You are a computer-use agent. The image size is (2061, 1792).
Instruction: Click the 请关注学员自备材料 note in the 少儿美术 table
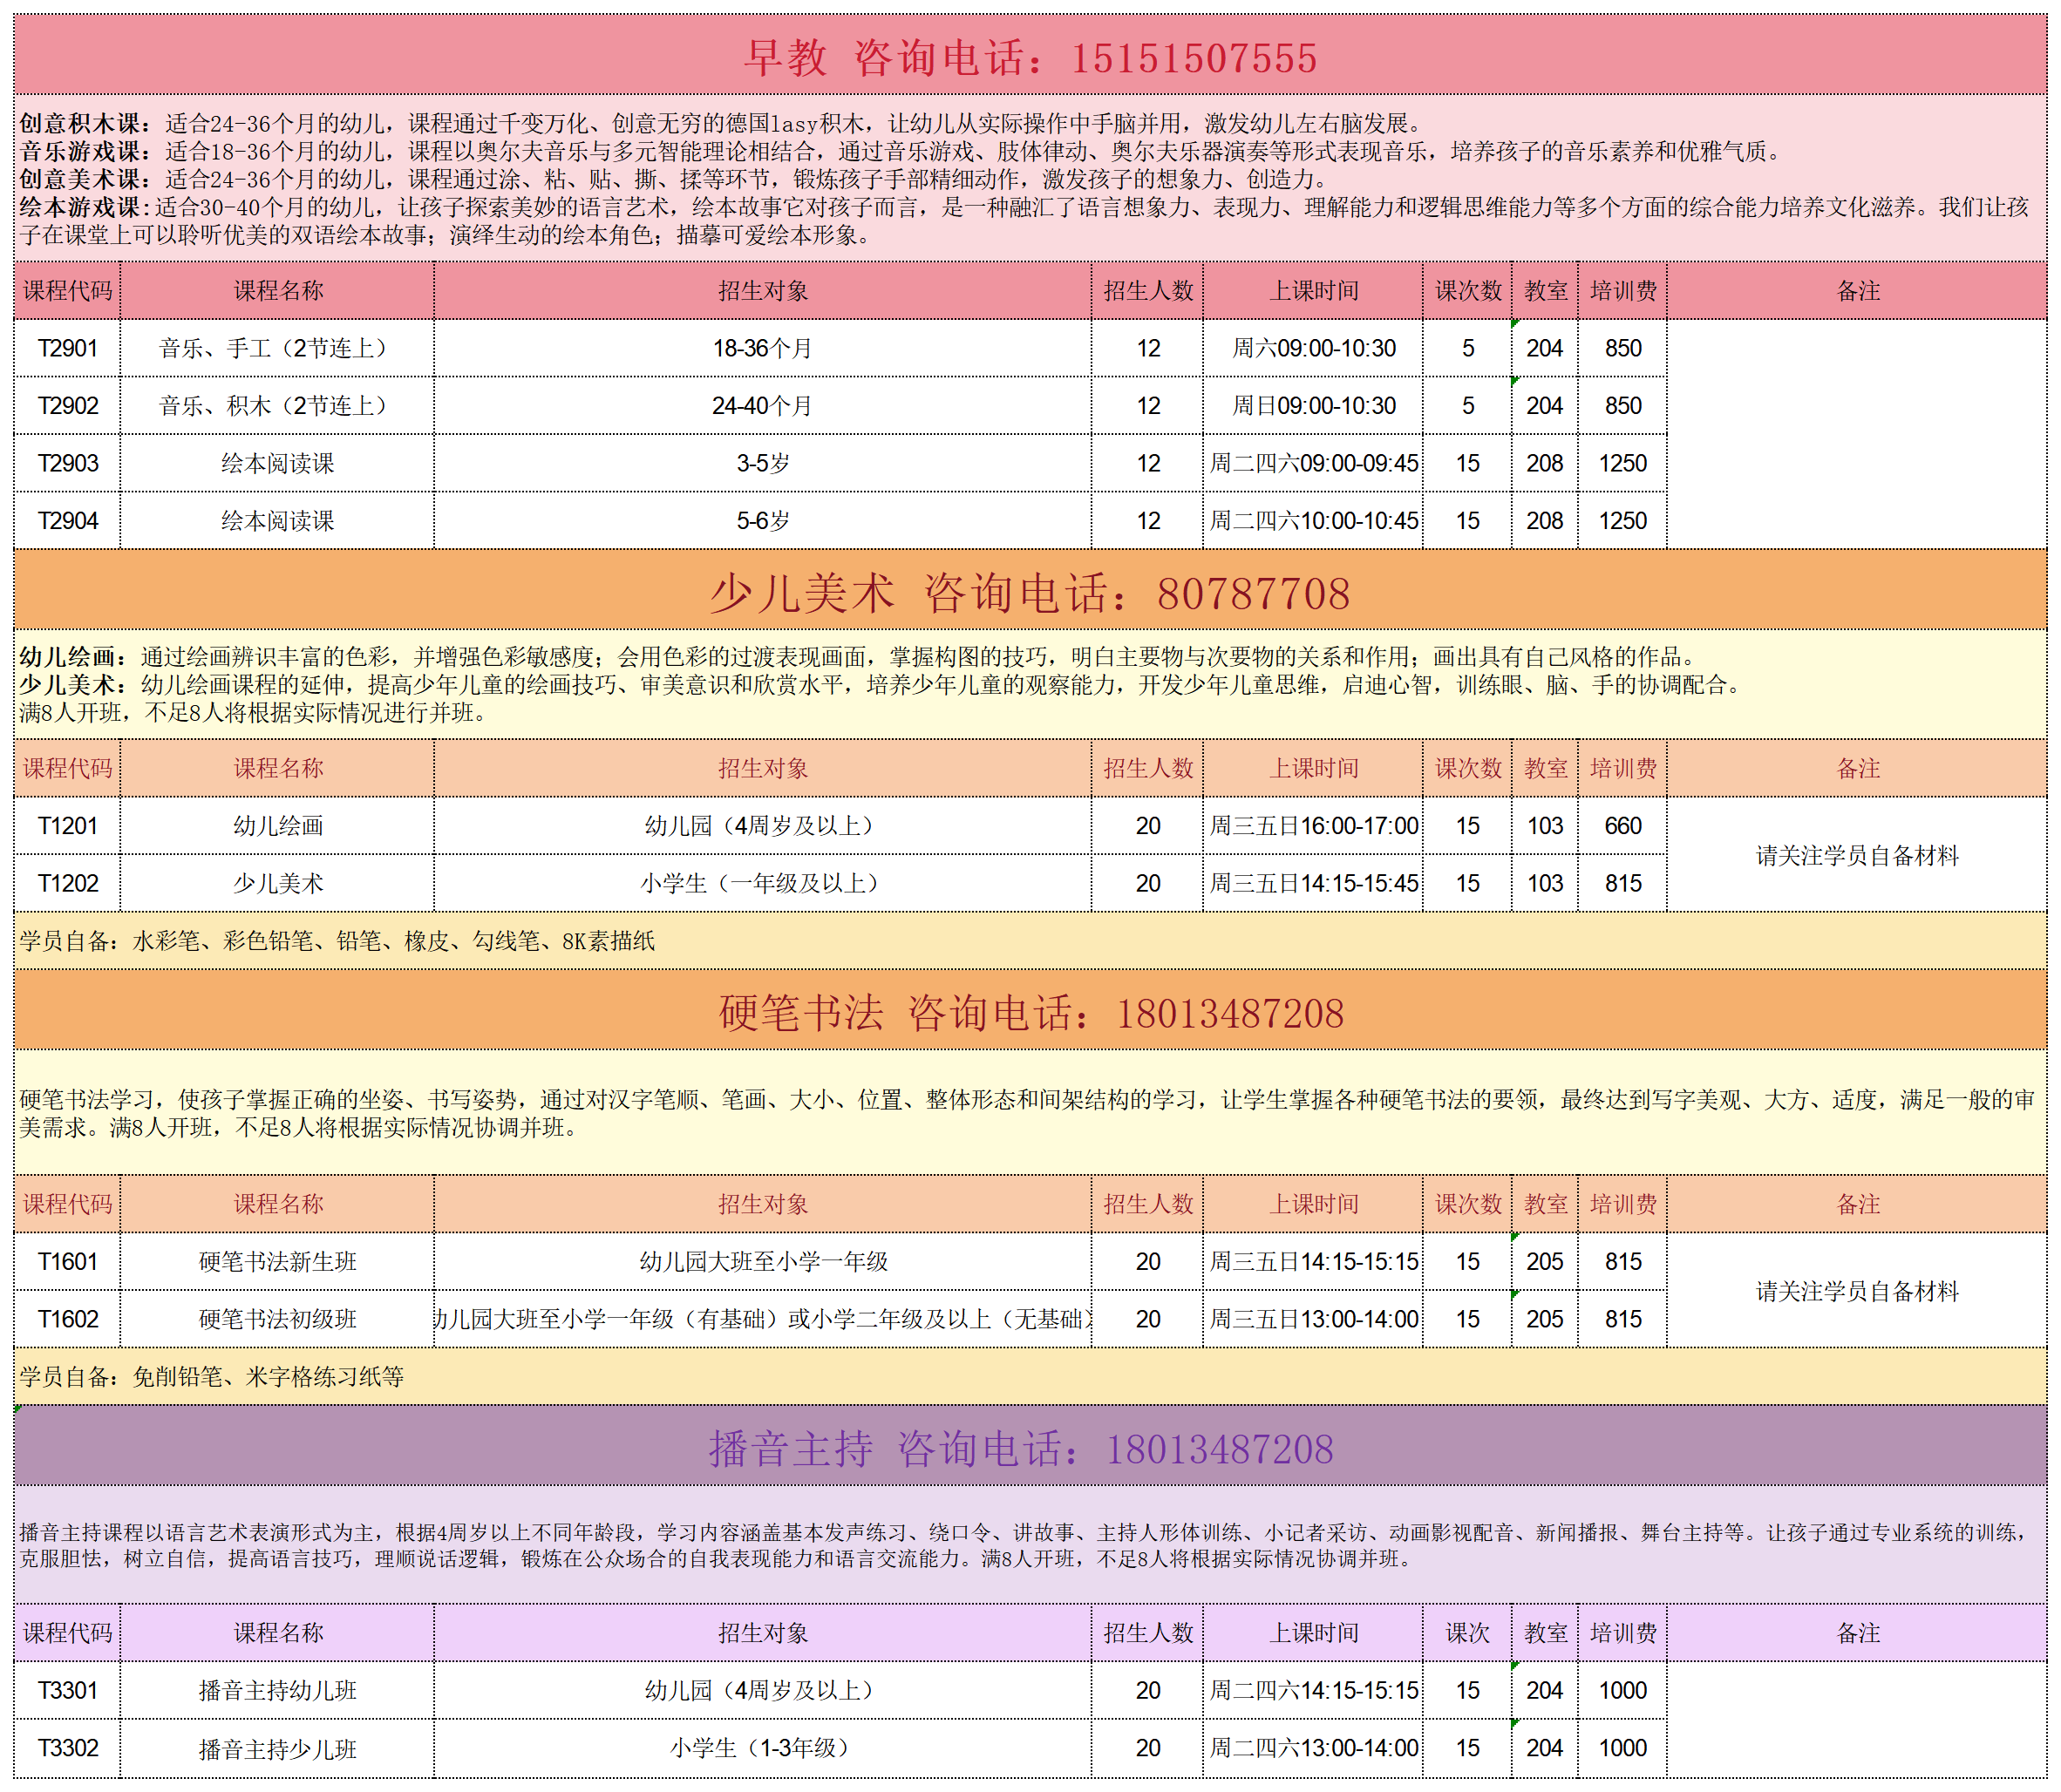(x=1857, y=855)
